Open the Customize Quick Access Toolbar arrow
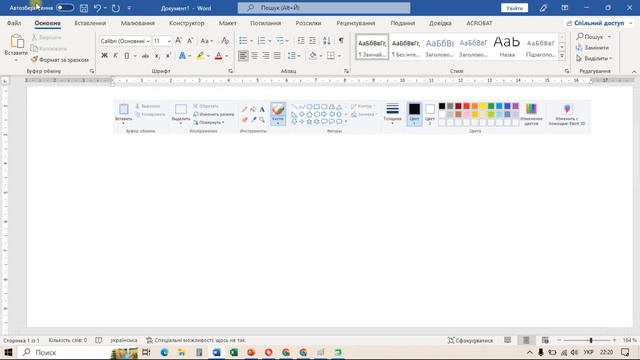640x360 pixels. tap(129, 8)
